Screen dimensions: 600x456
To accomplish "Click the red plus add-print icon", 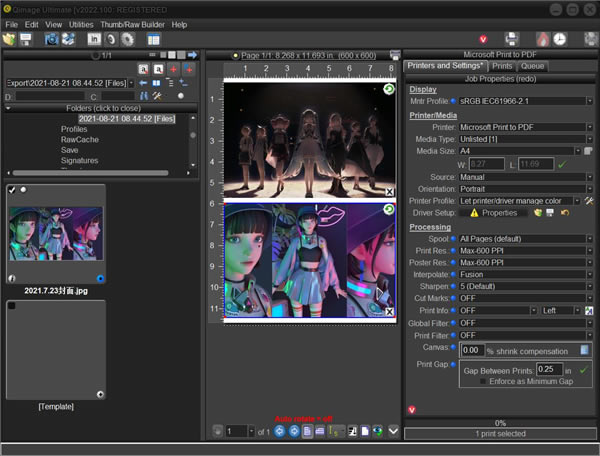I will pyautogui.click(x=173, y=69).
